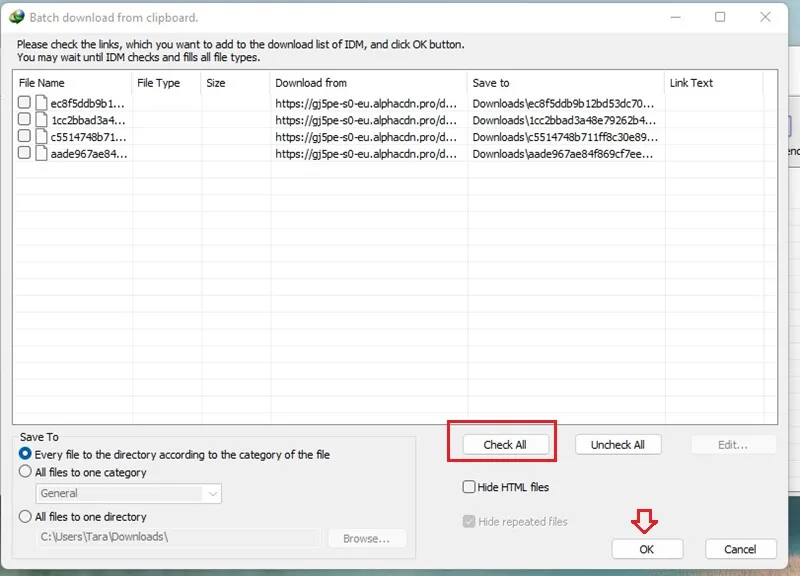The image size is (800, 576).
Task: Enable Hide HTML files option
Action: [x=469, y=487]
